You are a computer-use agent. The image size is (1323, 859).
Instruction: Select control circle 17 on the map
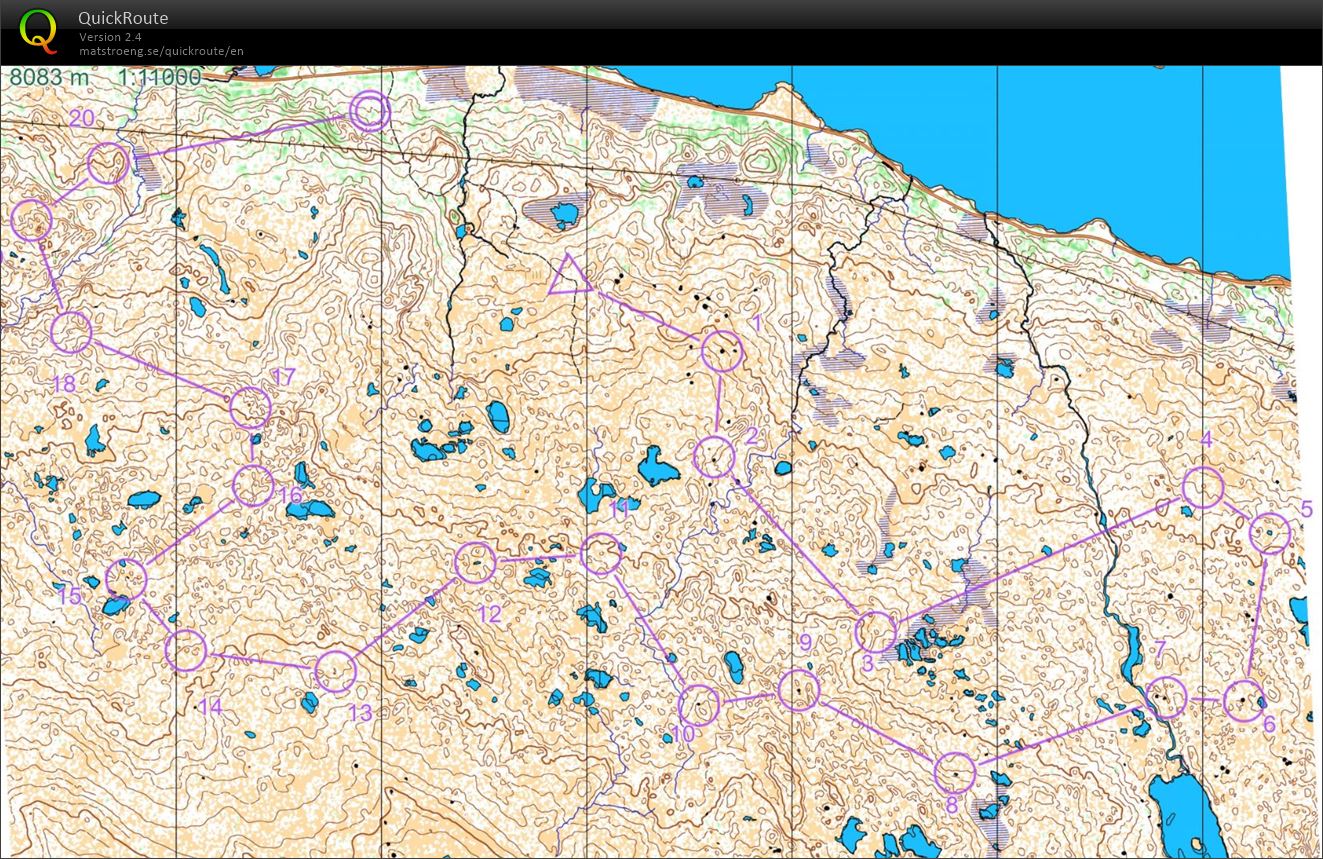[250, 408]
